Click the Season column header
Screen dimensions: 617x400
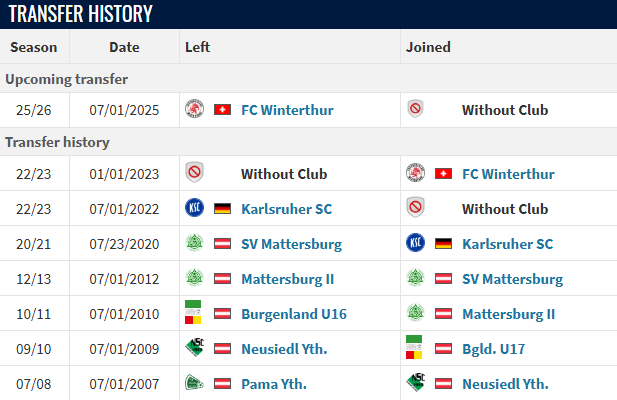pos(34,47)
